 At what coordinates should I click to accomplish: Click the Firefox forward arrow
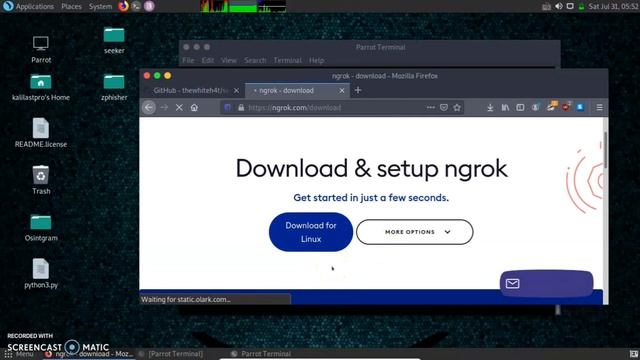[x=164, y=107]
